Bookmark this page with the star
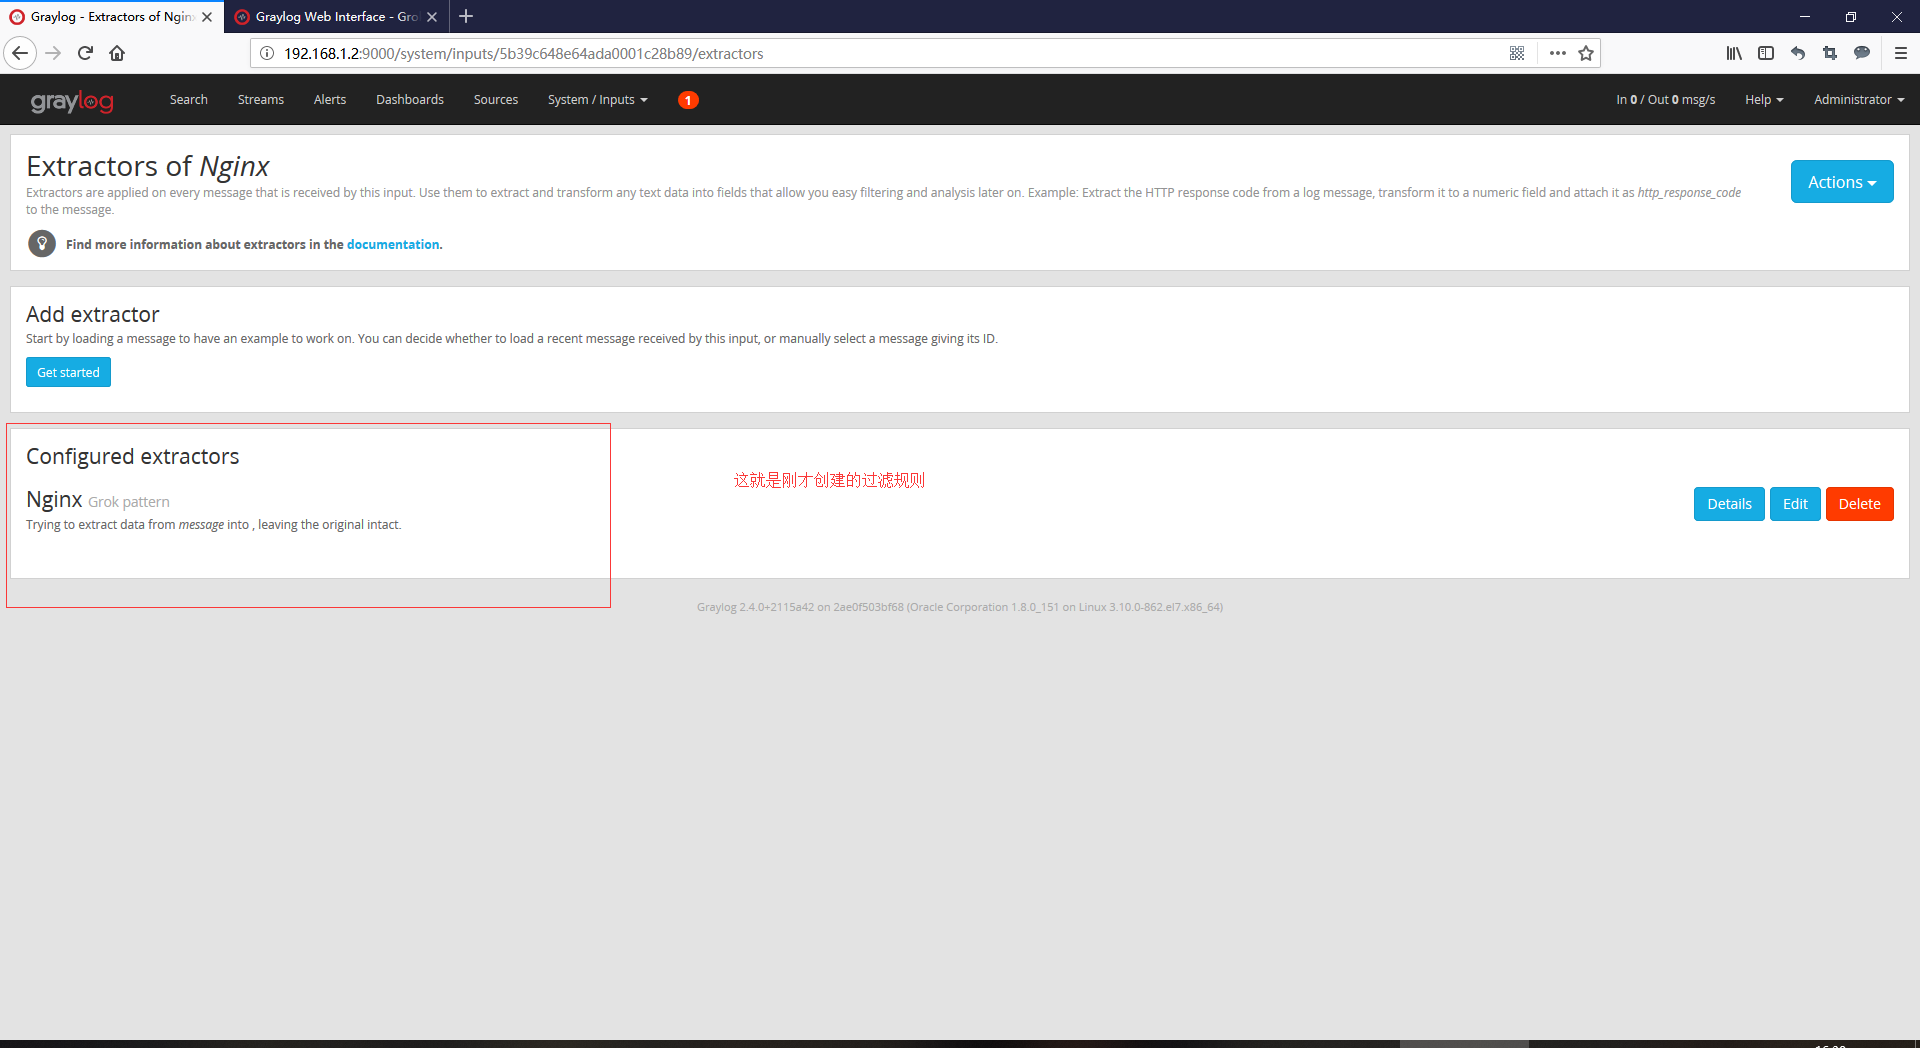Viewport: 1920px width, 1048px height. click(1586, 53)
